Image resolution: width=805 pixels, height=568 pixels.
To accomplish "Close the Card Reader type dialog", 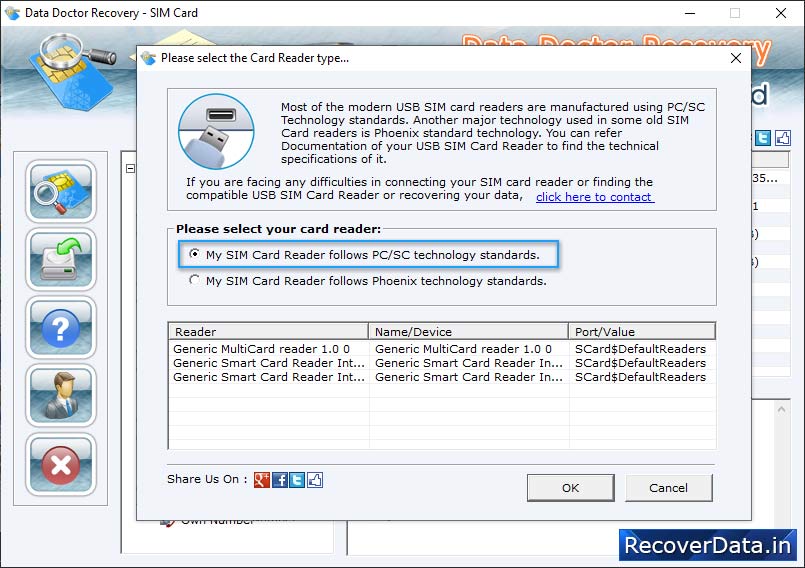I will [736, 58].
